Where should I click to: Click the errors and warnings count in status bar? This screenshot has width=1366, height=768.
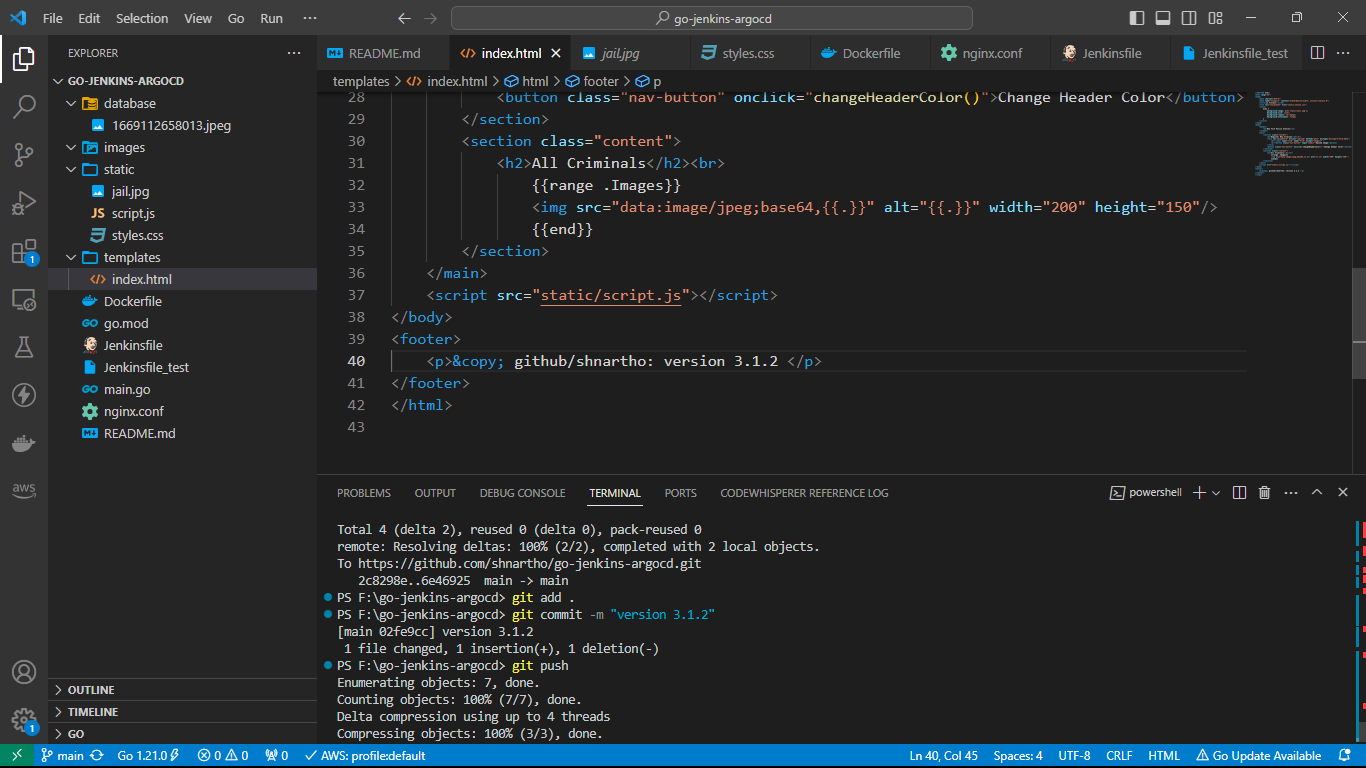click(223, 755)
